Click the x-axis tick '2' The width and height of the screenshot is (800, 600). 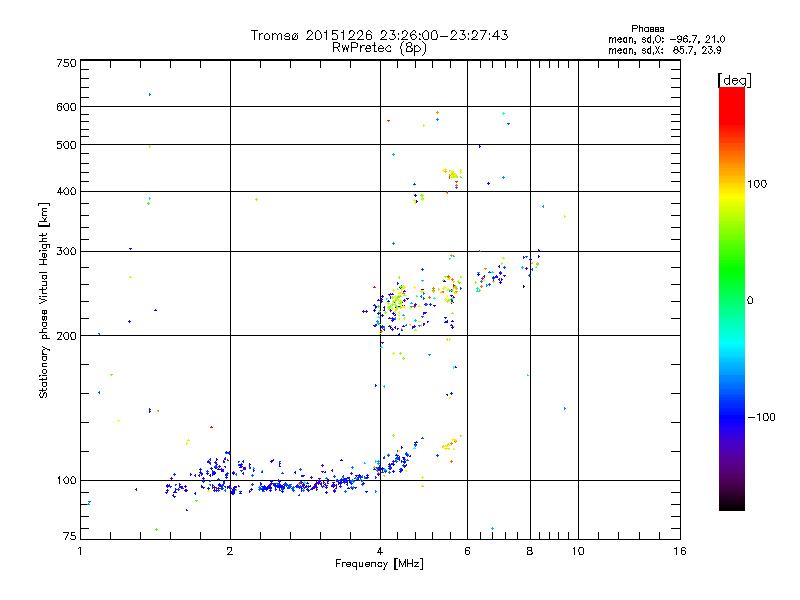click(230, 551)
